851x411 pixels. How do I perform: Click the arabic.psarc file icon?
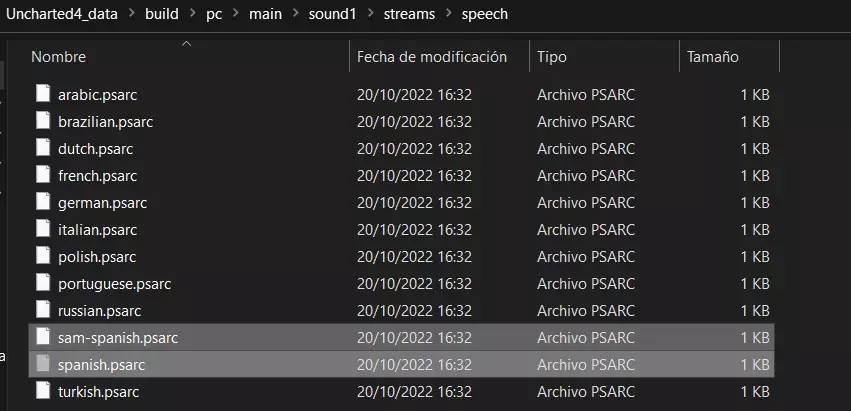42,94
